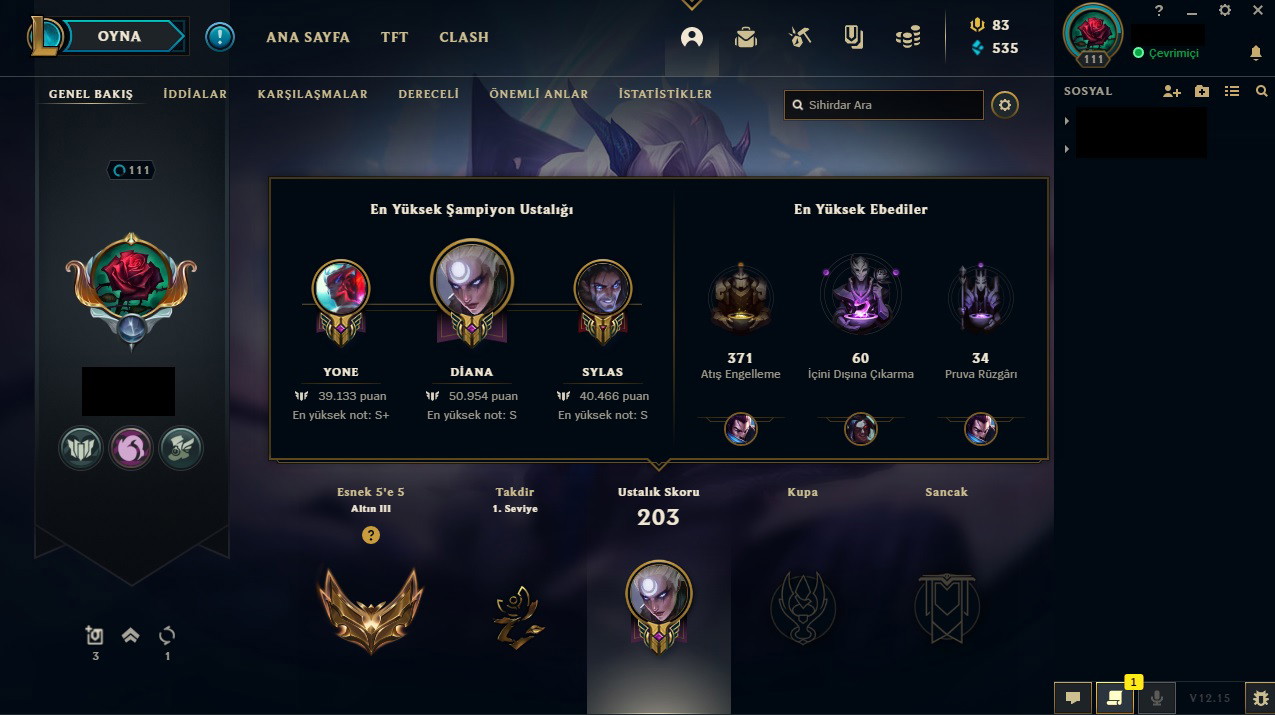
Task: Open the Collection backpack icon
Action: pos(745,37)
